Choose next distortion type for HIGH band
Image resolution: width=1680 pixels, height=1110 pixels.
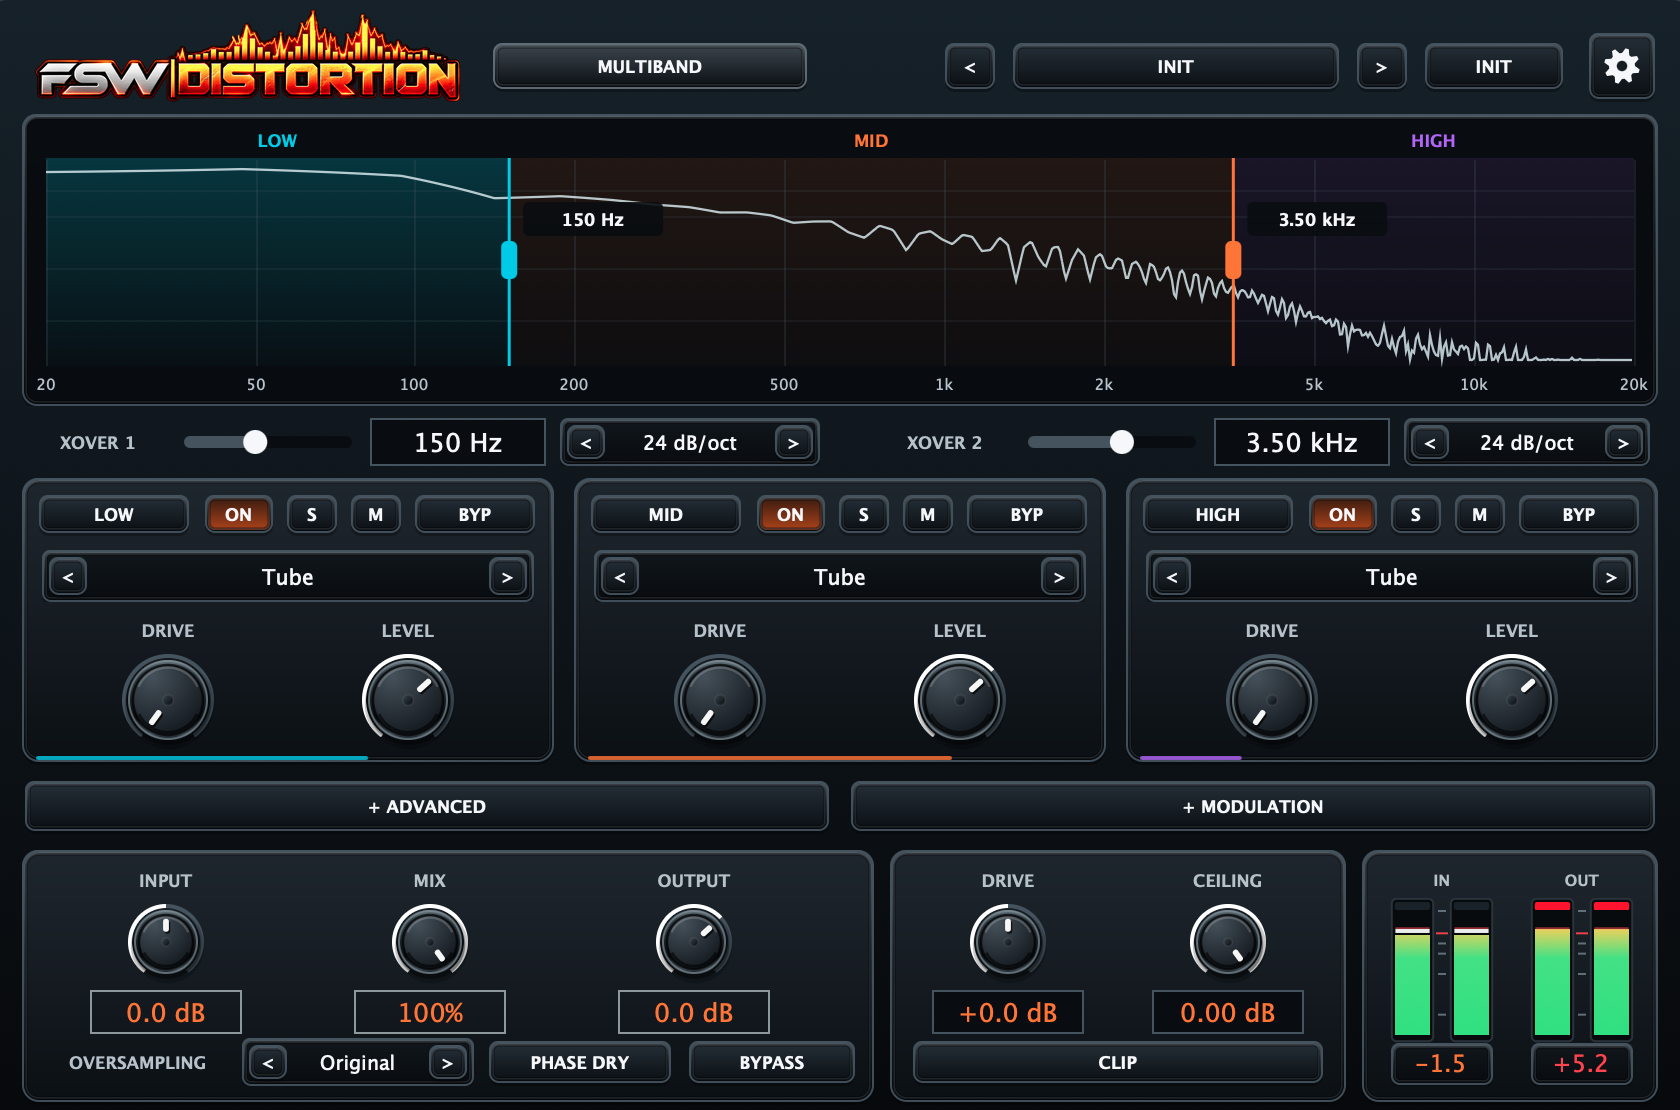click(1611, 577)
